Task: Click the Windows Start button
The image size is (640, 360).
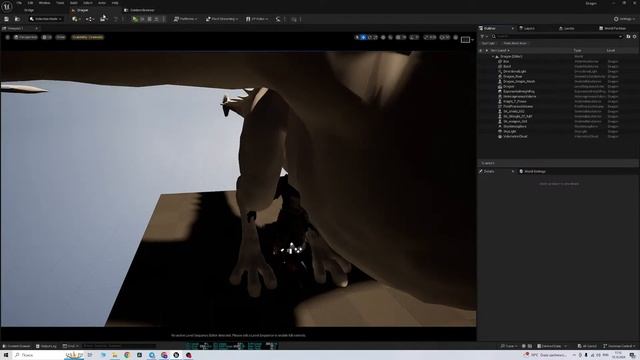Action: click(x=6, y=355)
